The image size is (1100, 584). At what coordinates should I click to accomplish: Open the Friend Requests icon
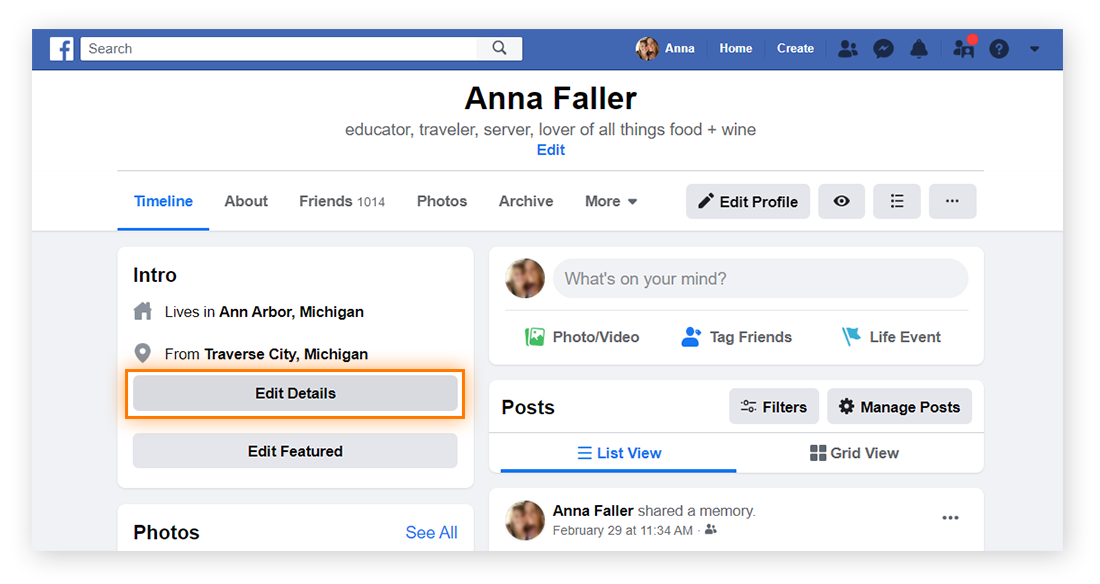coord(847,48)
